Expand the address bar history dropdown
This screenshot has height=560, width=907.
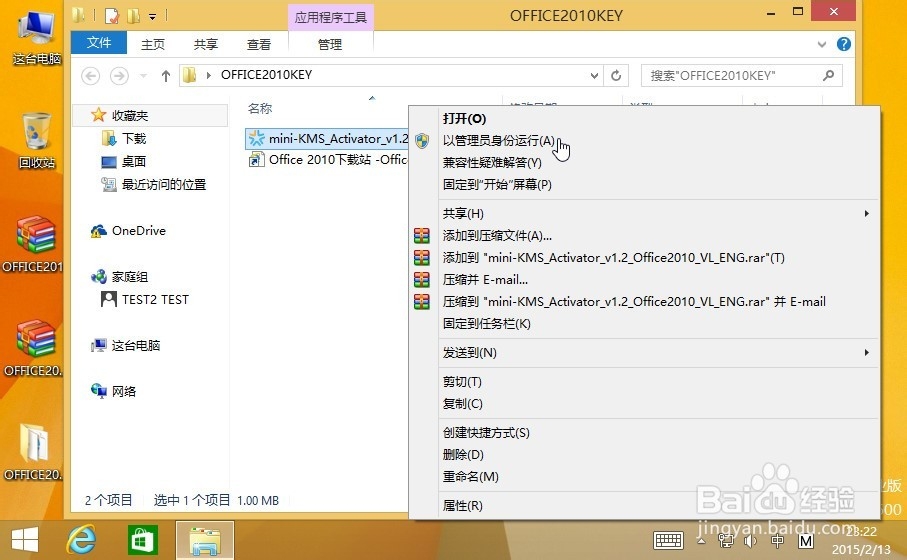[594, 75]
